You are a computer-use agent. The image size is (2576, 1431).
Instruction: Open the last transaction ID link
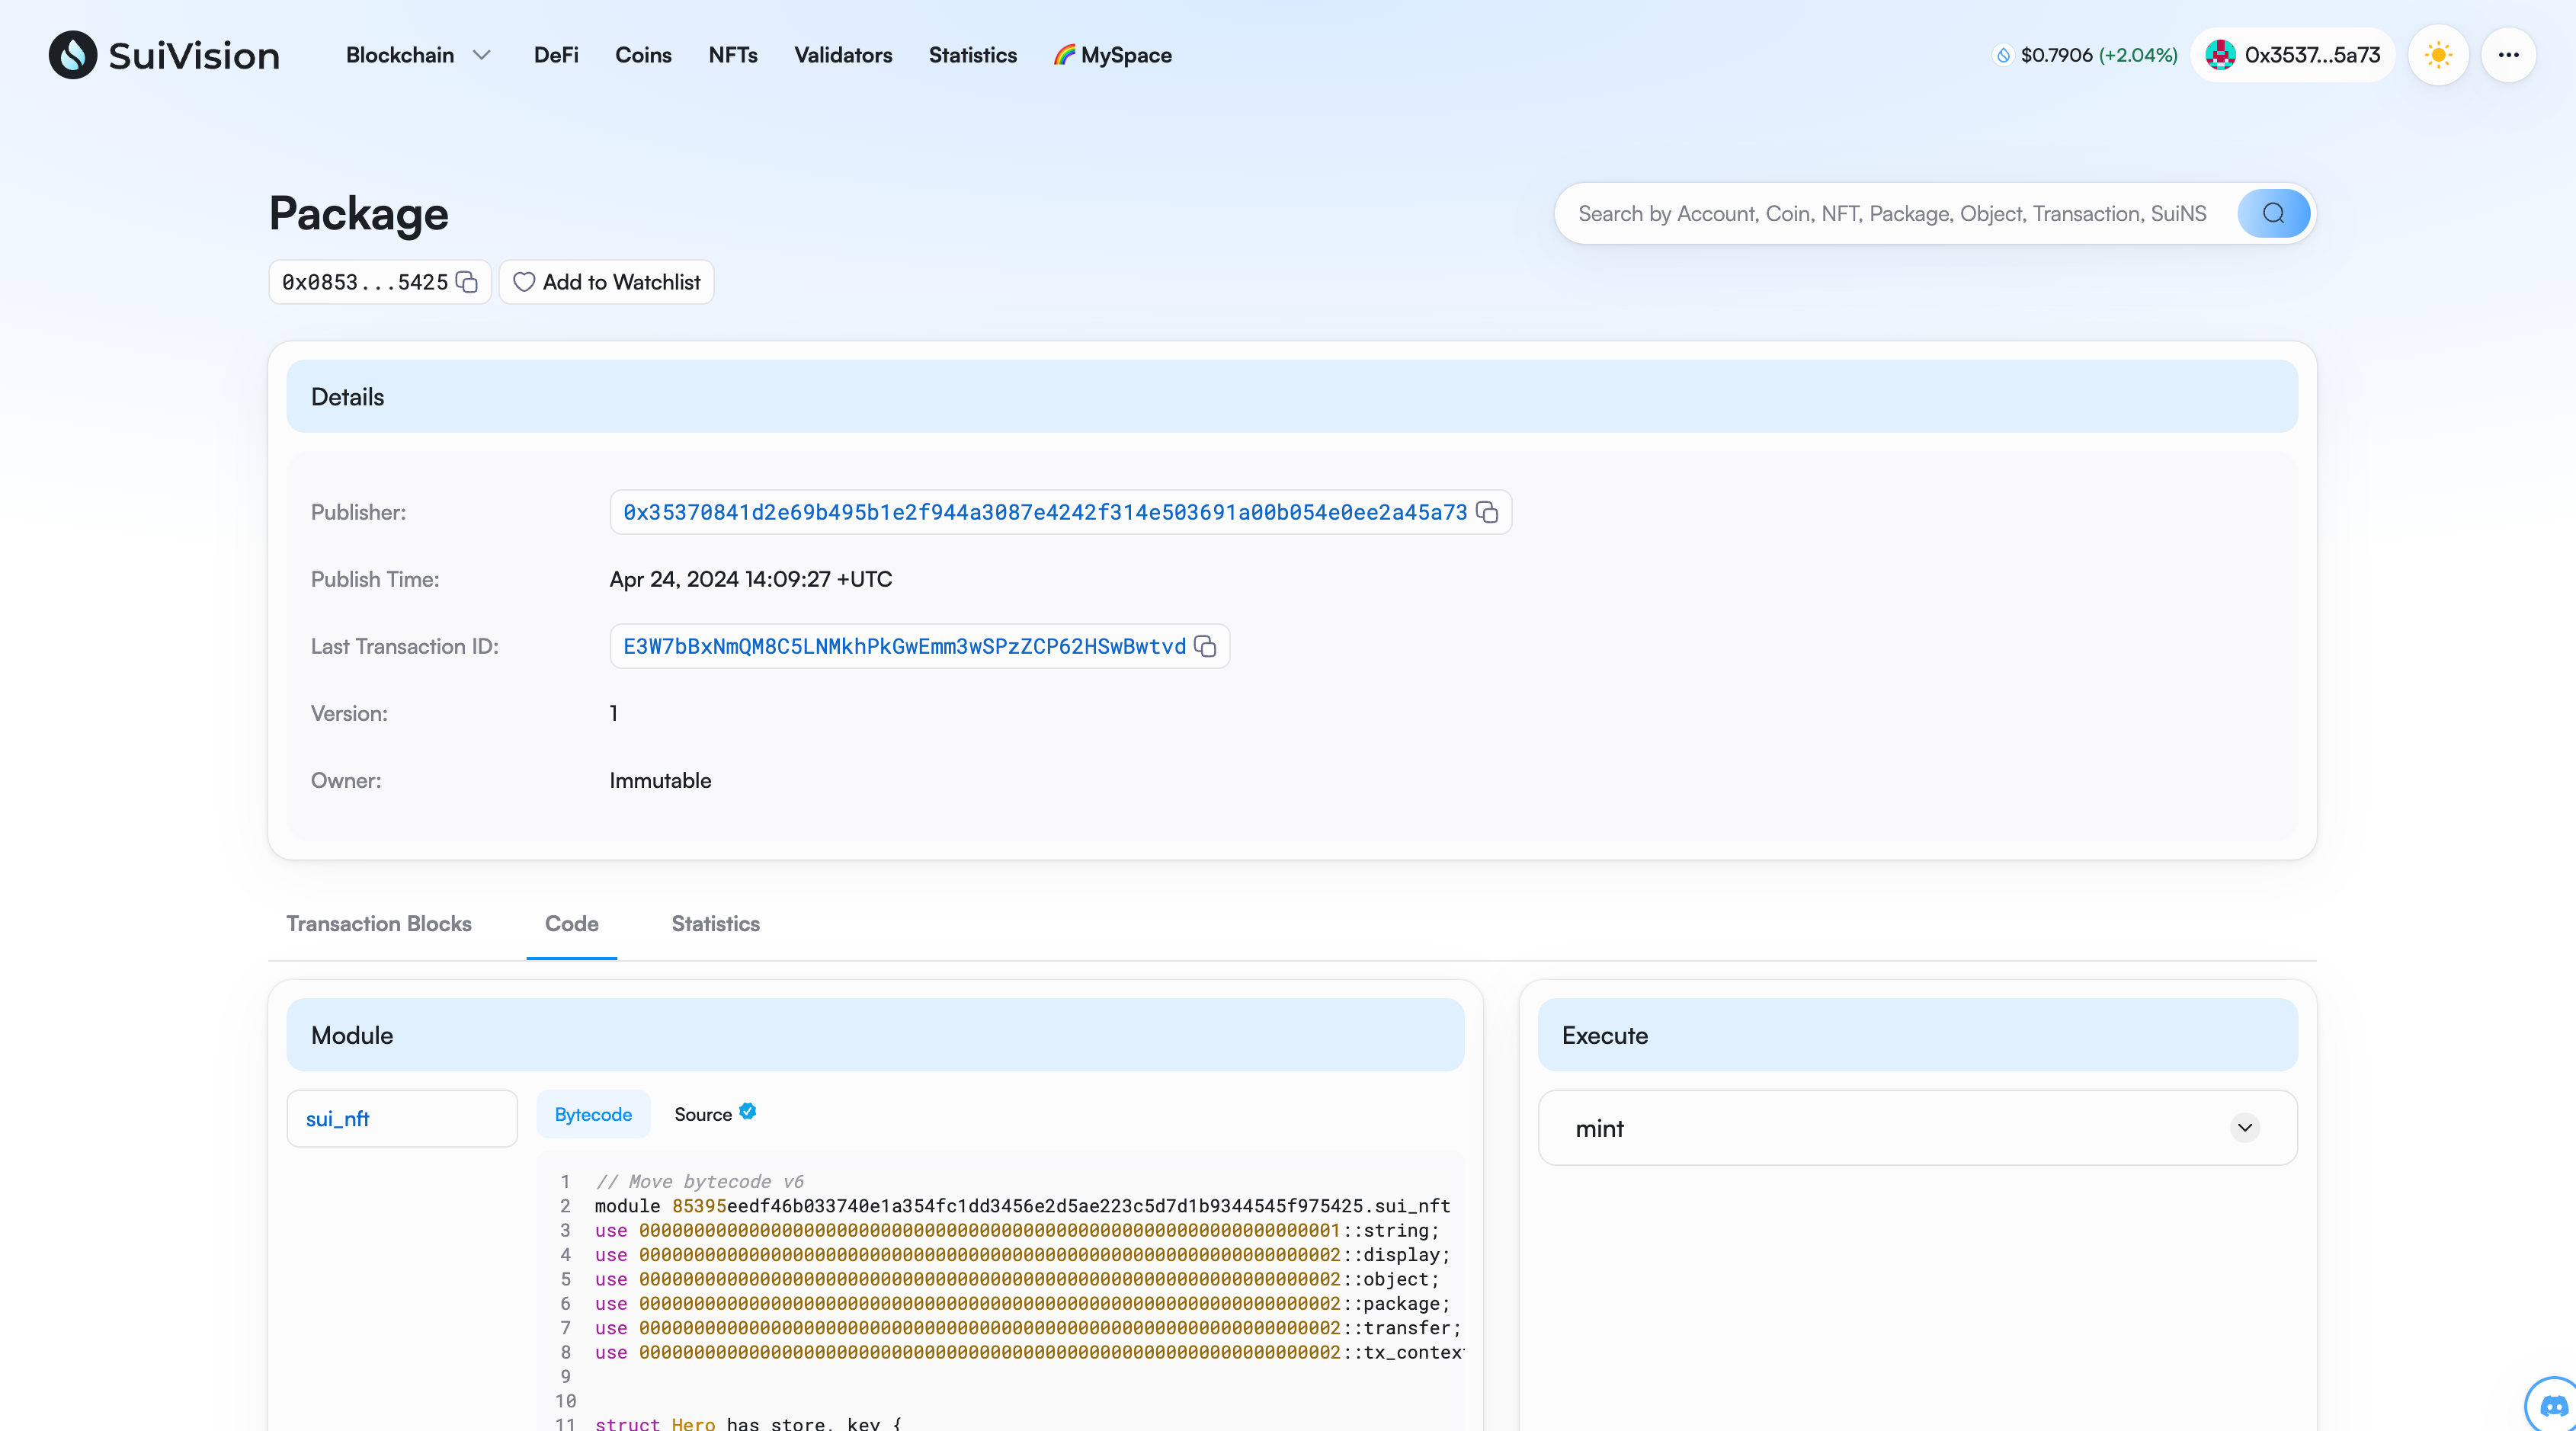[x=904, y=646]
